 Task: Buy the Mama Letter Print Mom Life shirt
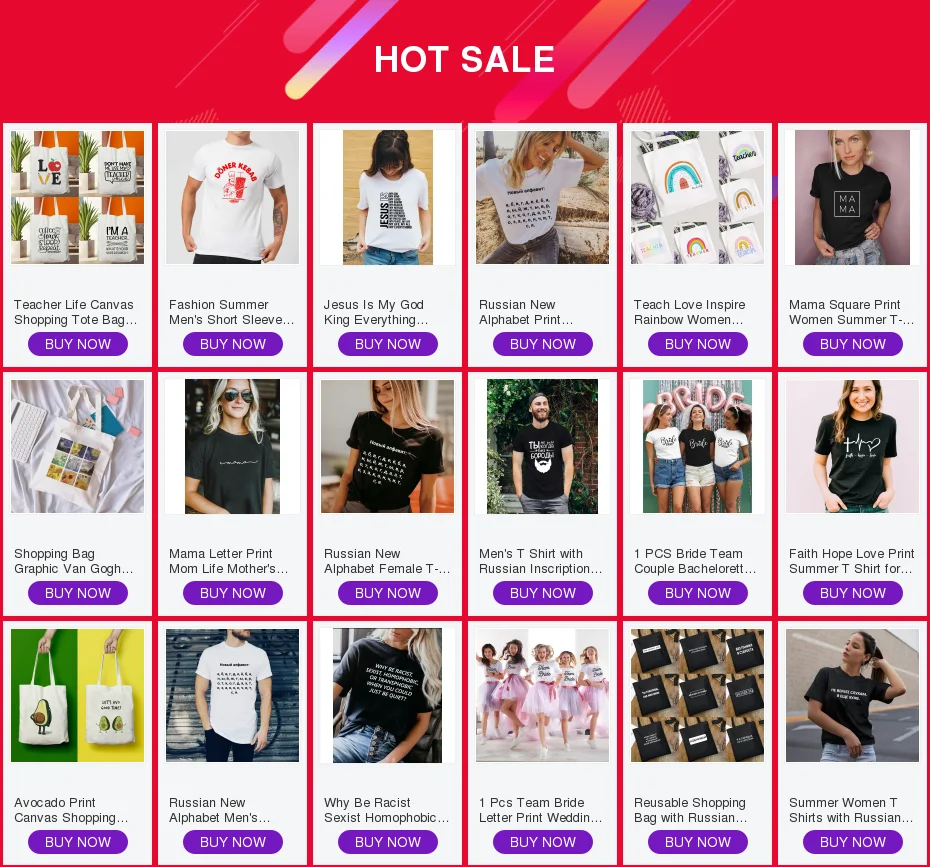point(232,593)
